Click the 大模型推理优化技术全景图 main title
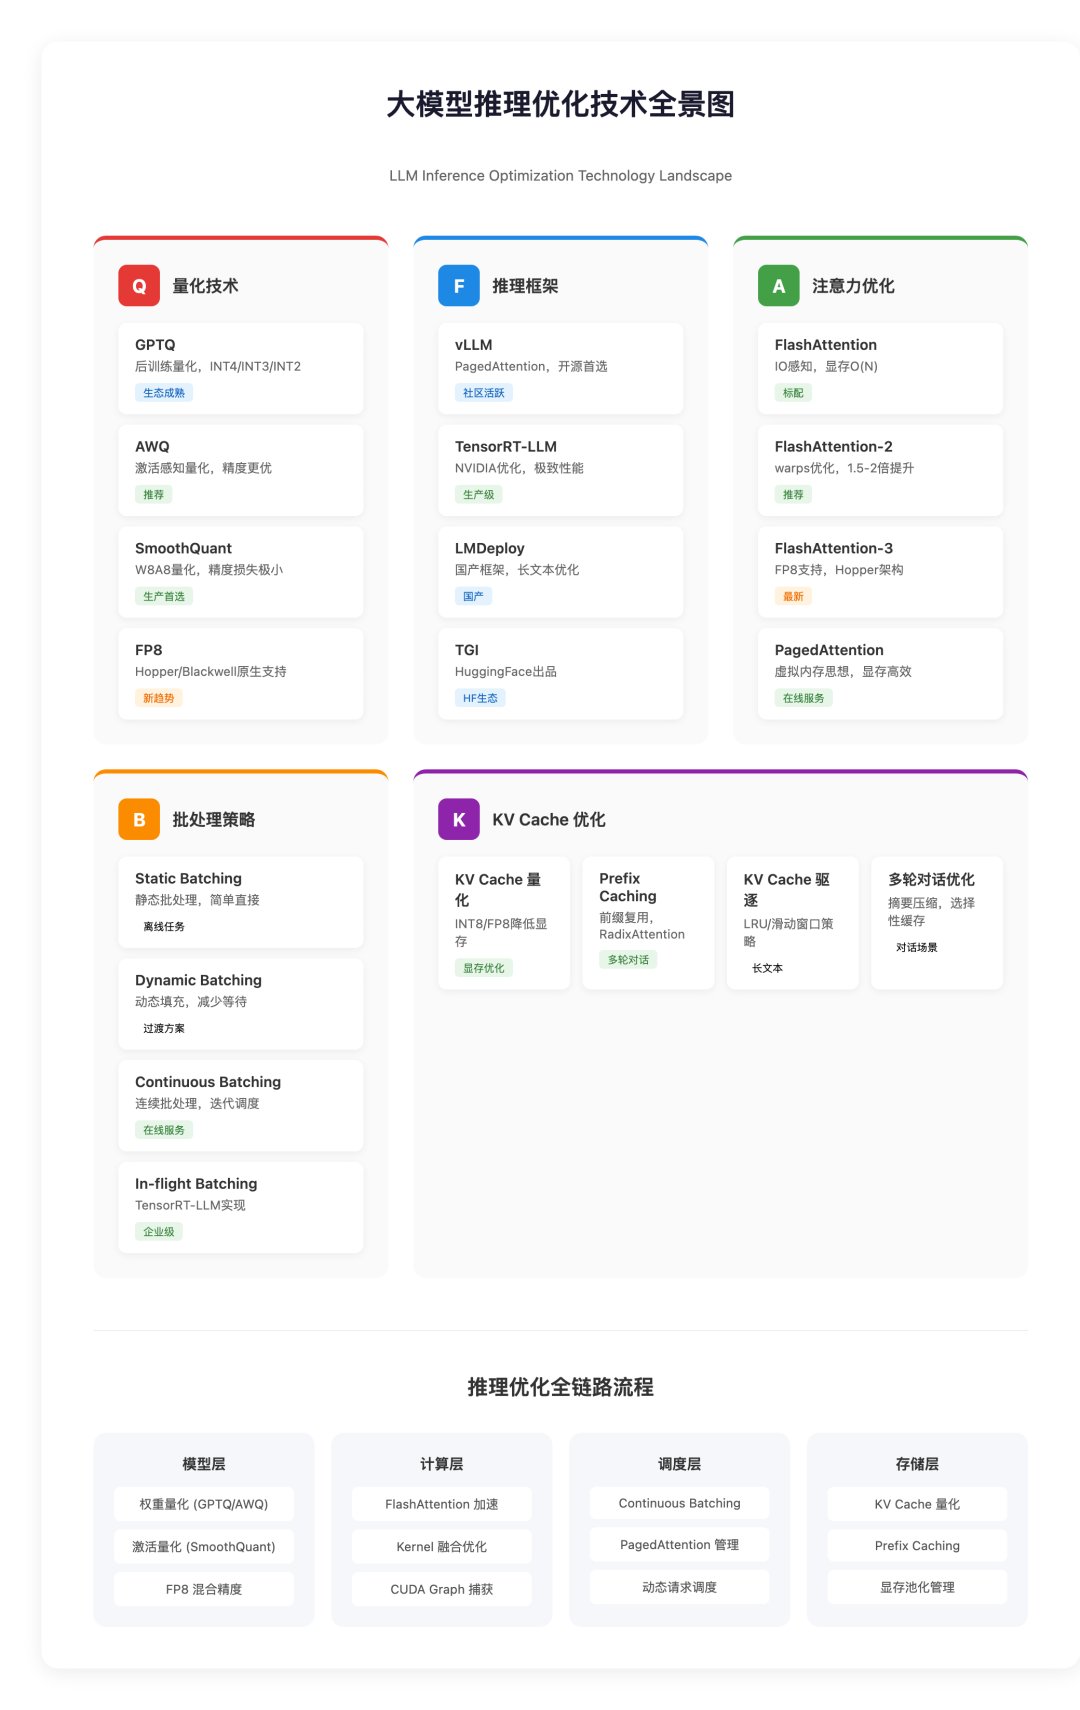This screenshot has height=1710, width=1080. click(x=560, y=104)
